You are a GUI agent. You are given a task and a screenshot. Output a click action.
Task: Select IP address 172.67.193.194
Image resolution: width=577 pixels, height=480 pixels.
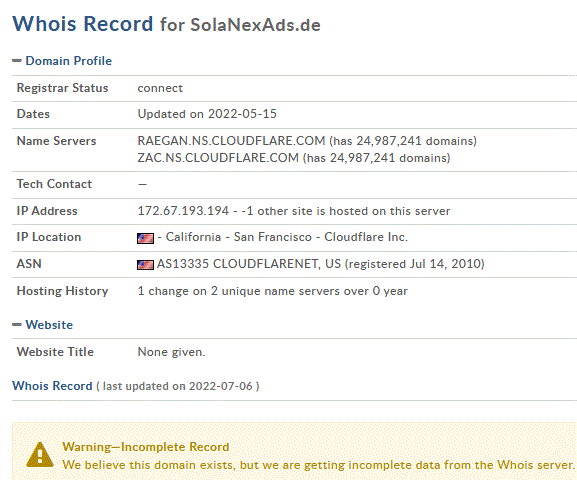click(x=183, y=211)
